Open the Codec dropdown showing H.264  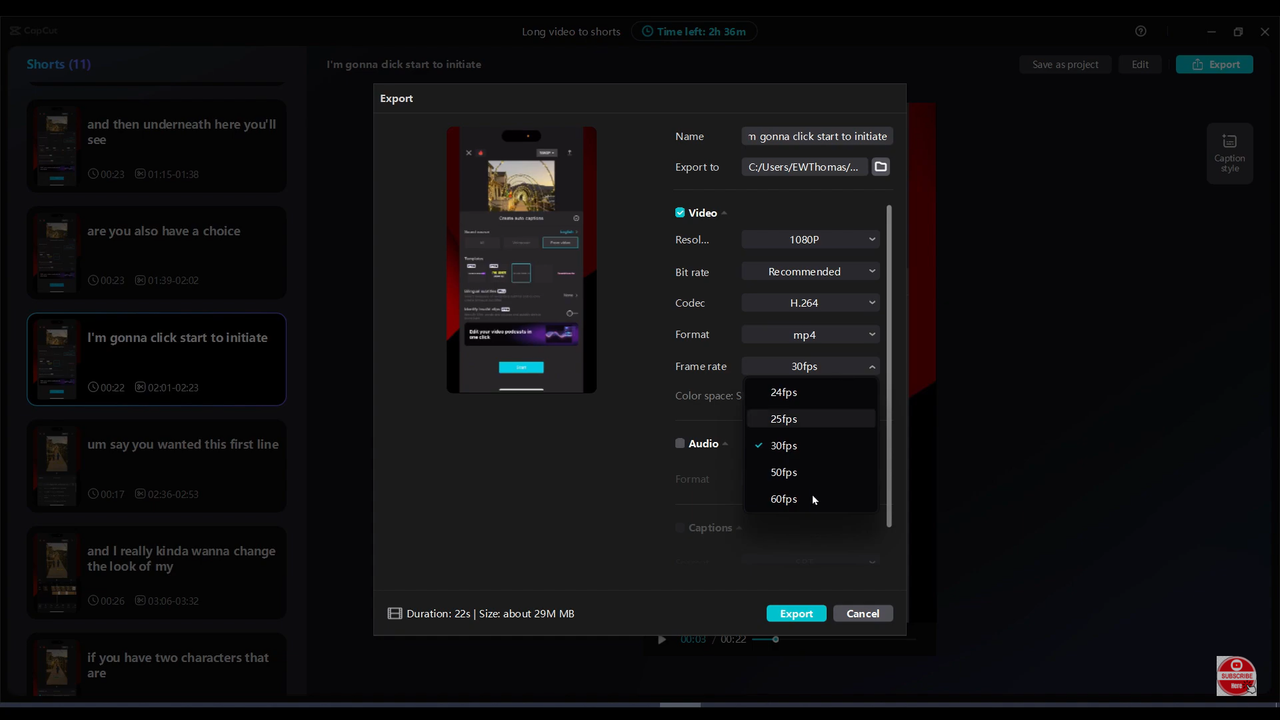(x=806, y=302)
